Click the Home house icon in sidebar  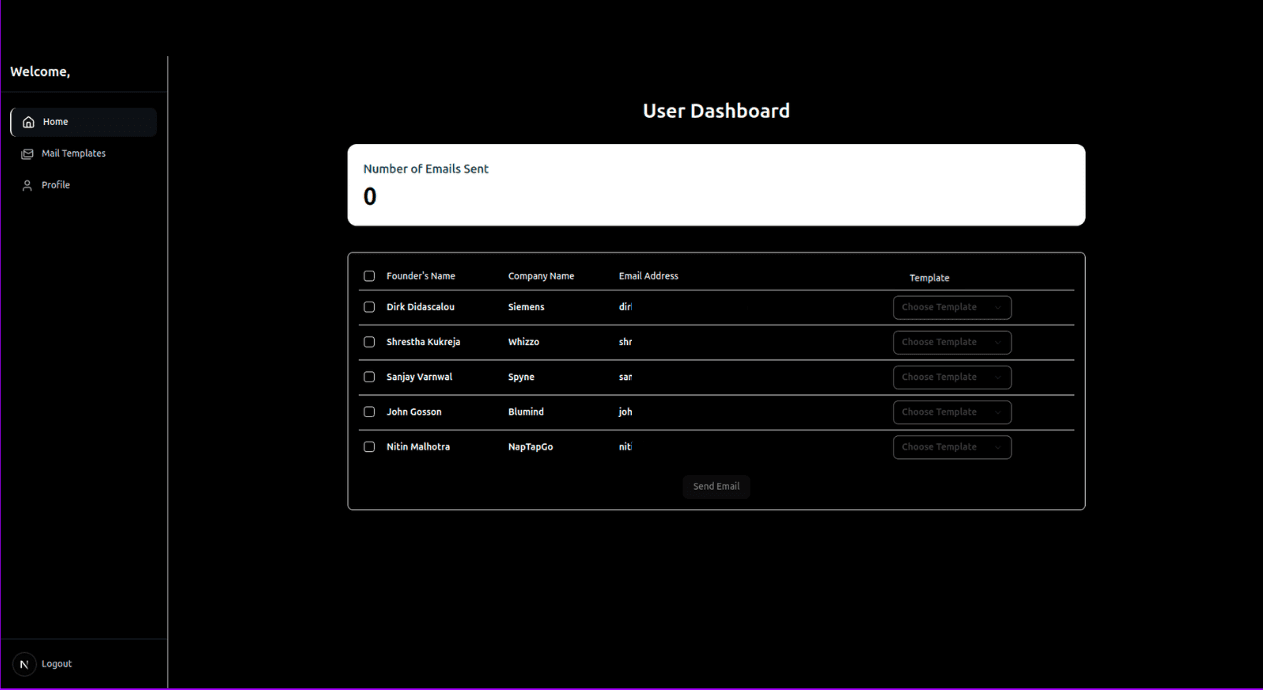click(x=28, y=122)
